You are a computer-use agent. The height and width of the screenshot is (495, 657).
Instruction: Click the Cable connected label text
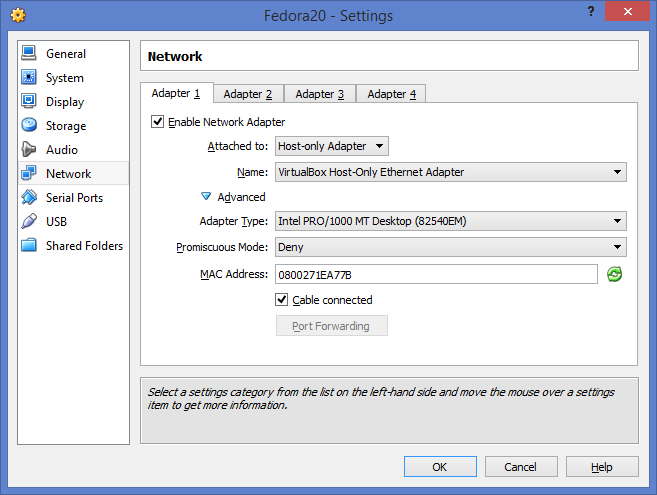332,300
